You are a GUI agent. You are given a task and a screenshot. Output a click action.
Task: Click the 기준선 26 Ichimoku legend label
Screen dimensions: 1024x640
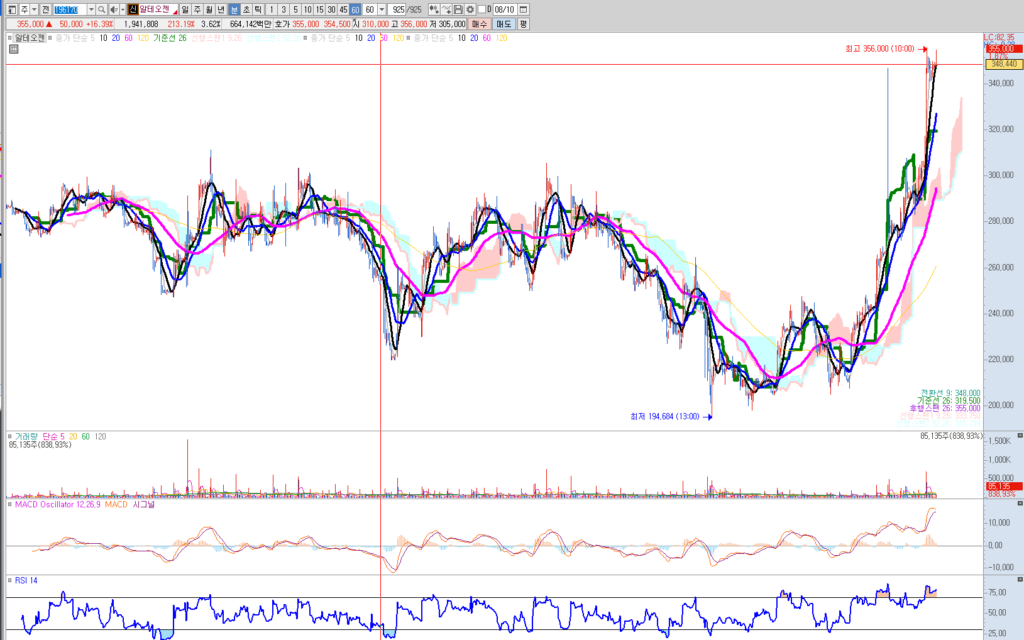tap(170, 38)
